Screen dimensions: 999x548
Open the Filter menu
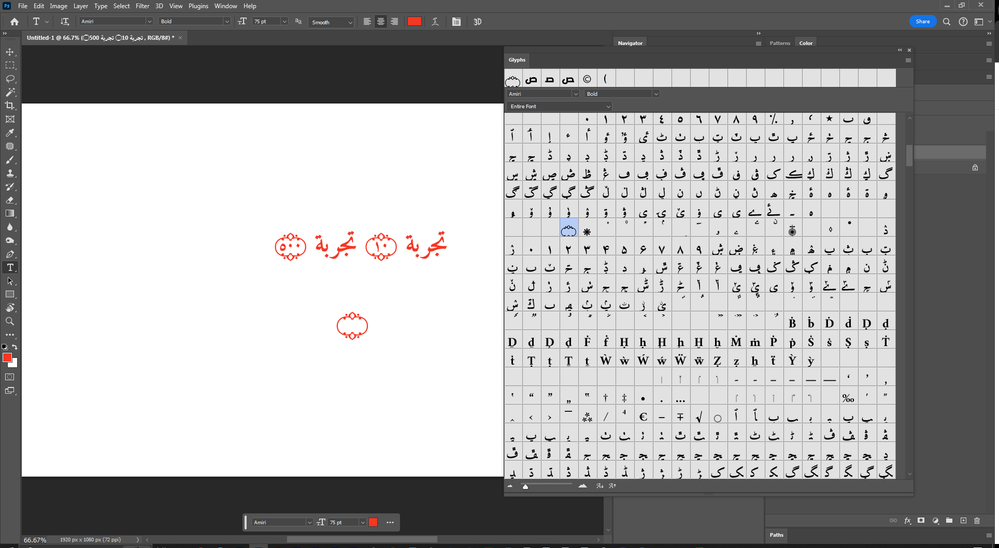pyautogui.click(x=142, y=6)
